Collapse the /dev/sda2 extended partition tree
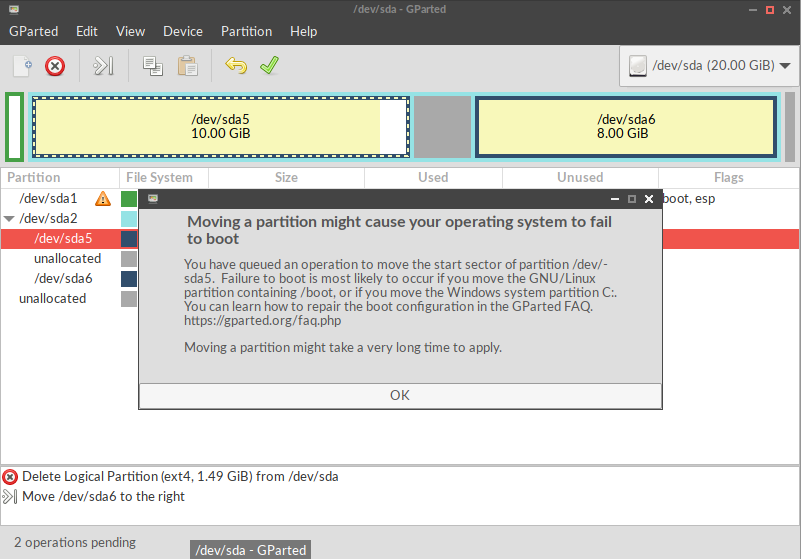 tap(9, 219)
